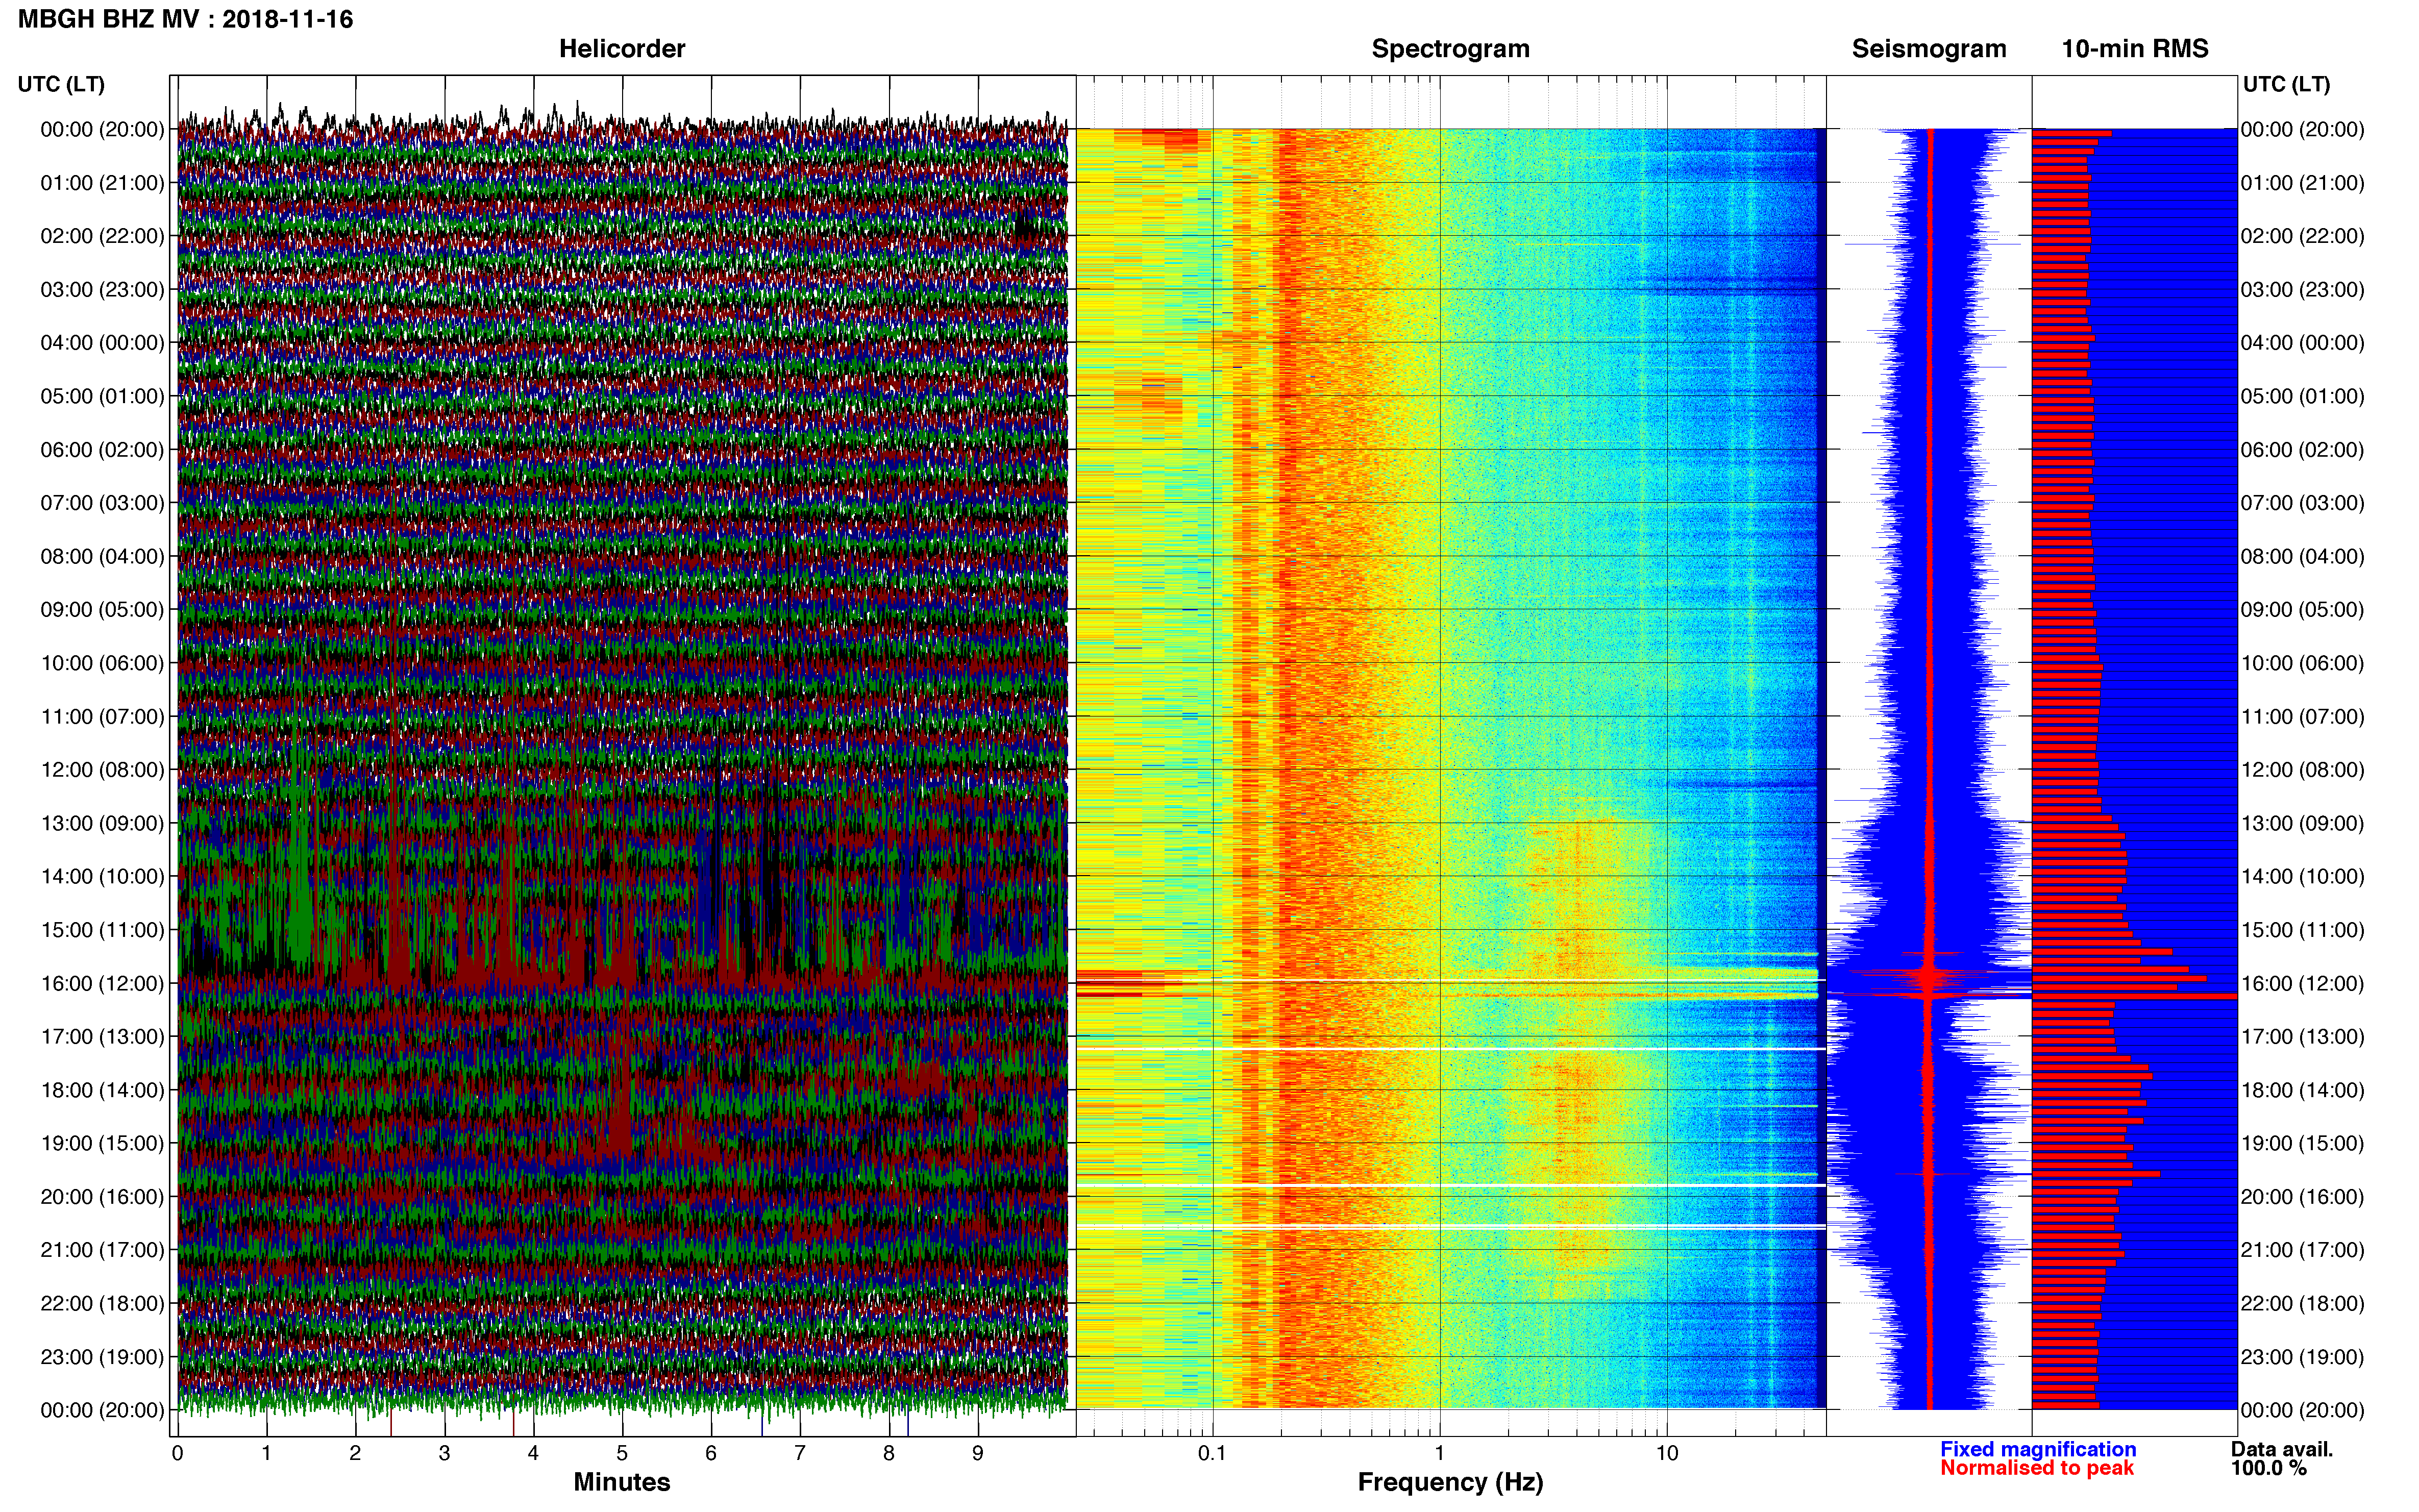This screenshot has height=1512, width=2419.
Task: Click the left 'UTC (LT)' axis label
Action: [61, 84]
